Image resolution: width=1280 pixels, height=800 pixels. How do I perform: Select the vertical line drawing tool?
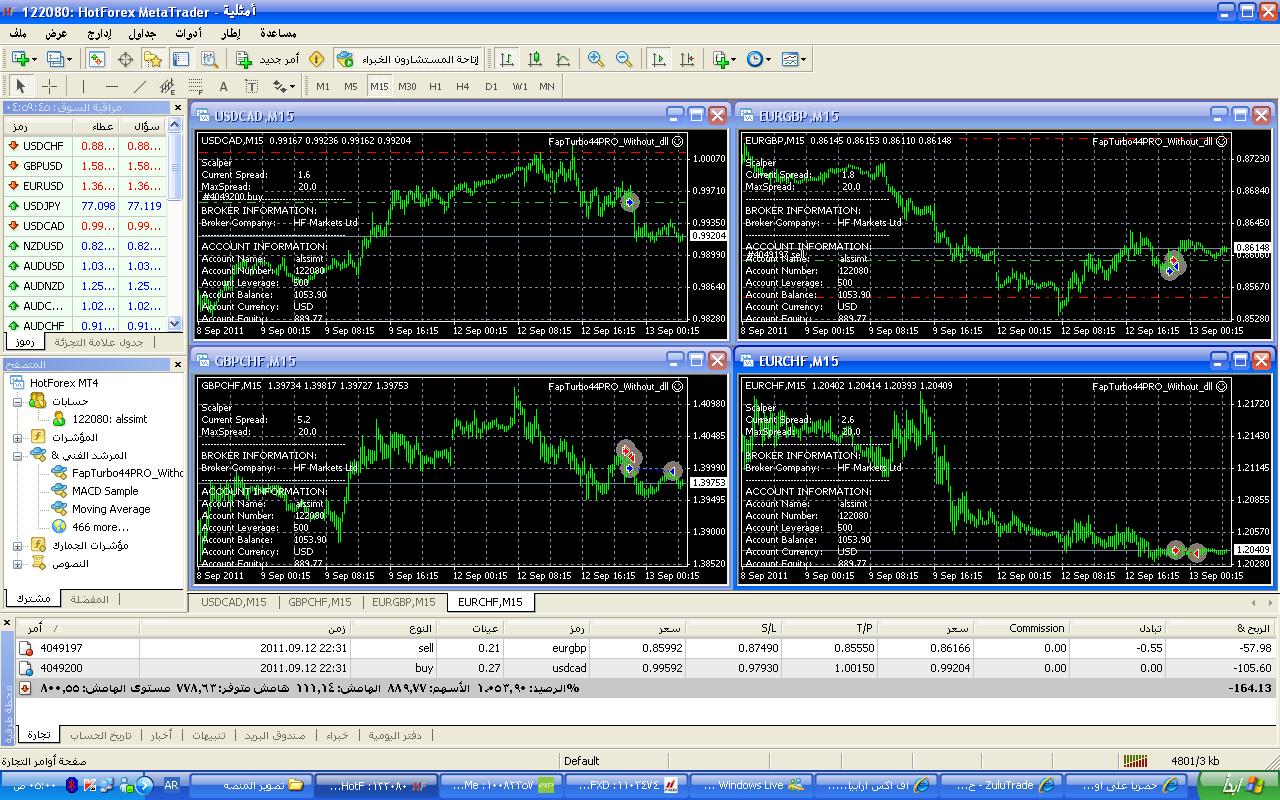coord(83,86)
